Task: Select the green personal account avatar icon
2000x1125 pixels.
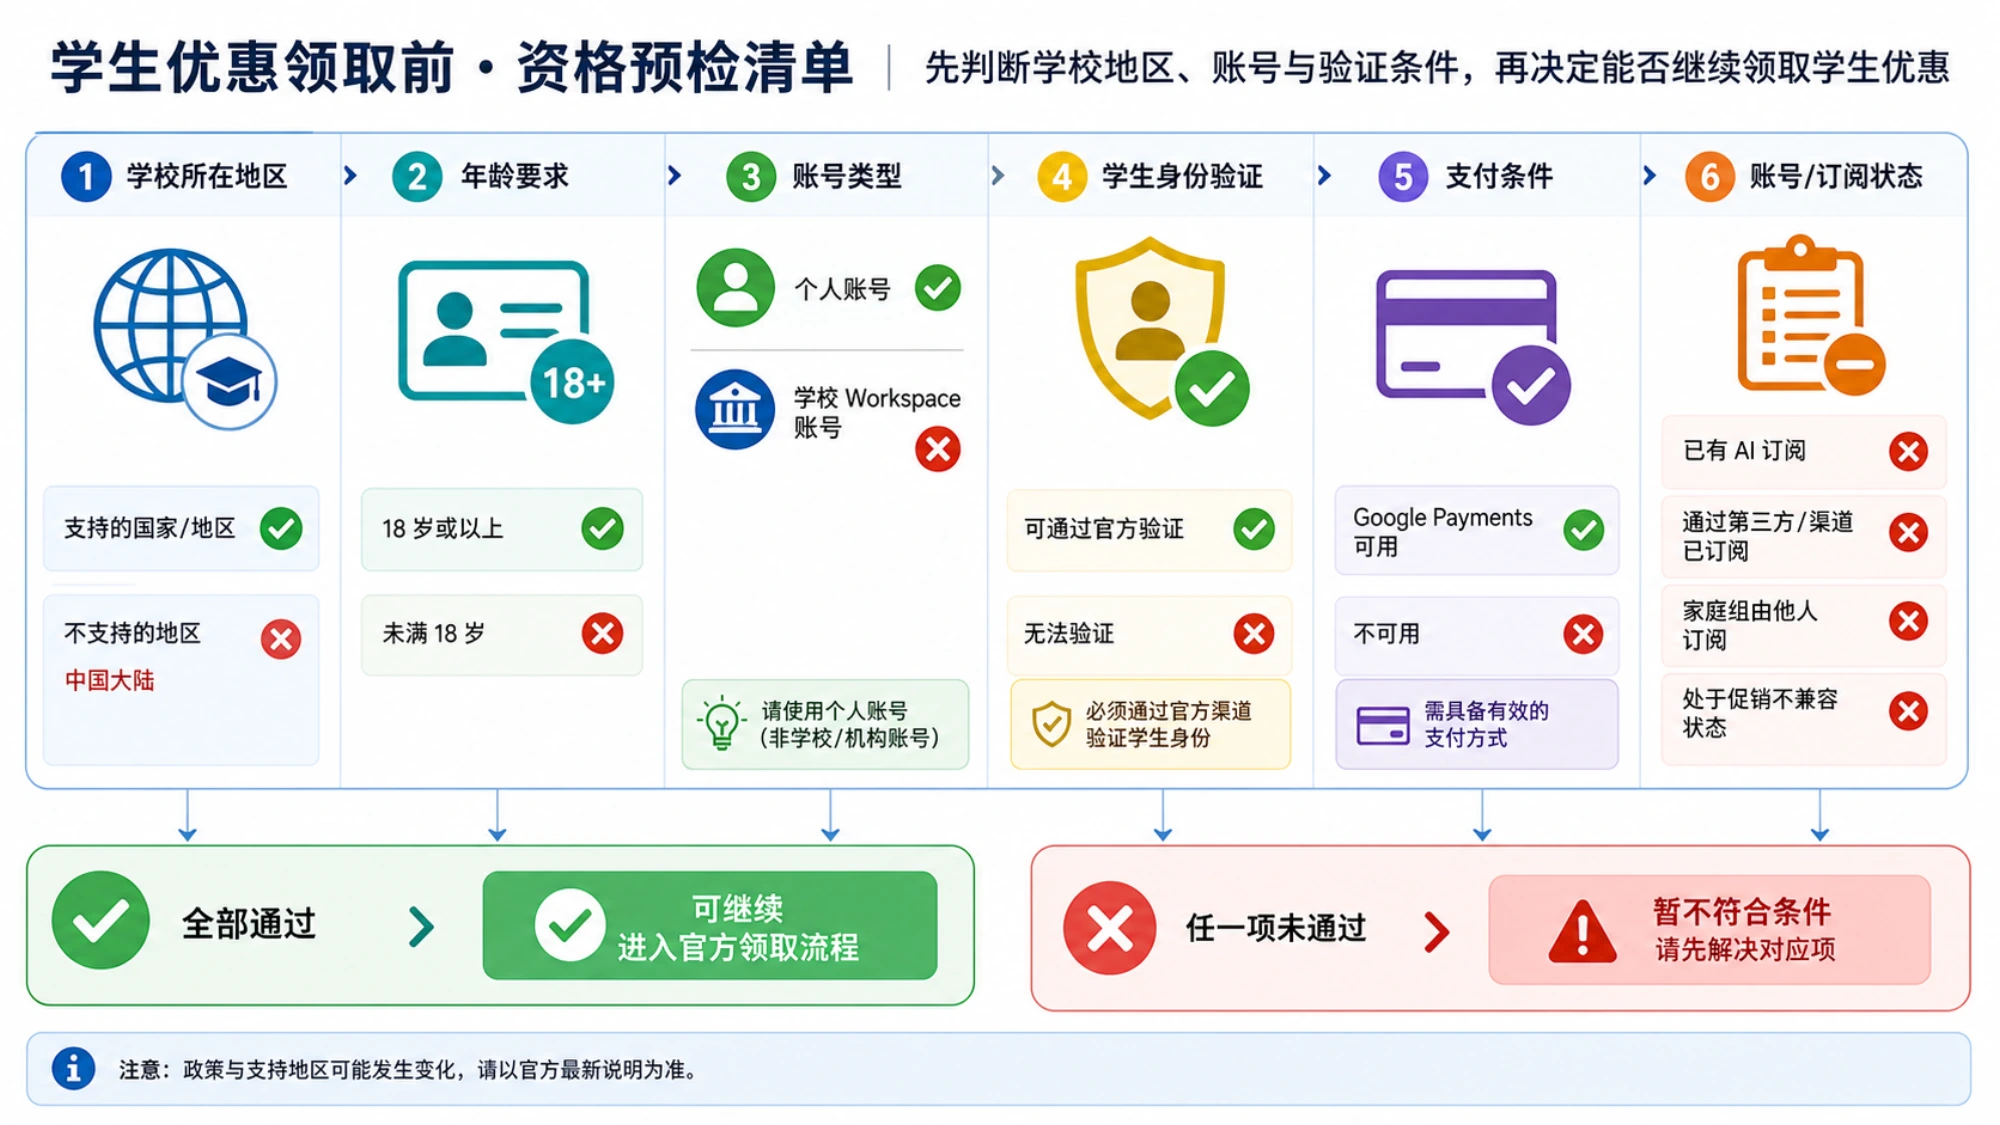Action: coord(735,288)
